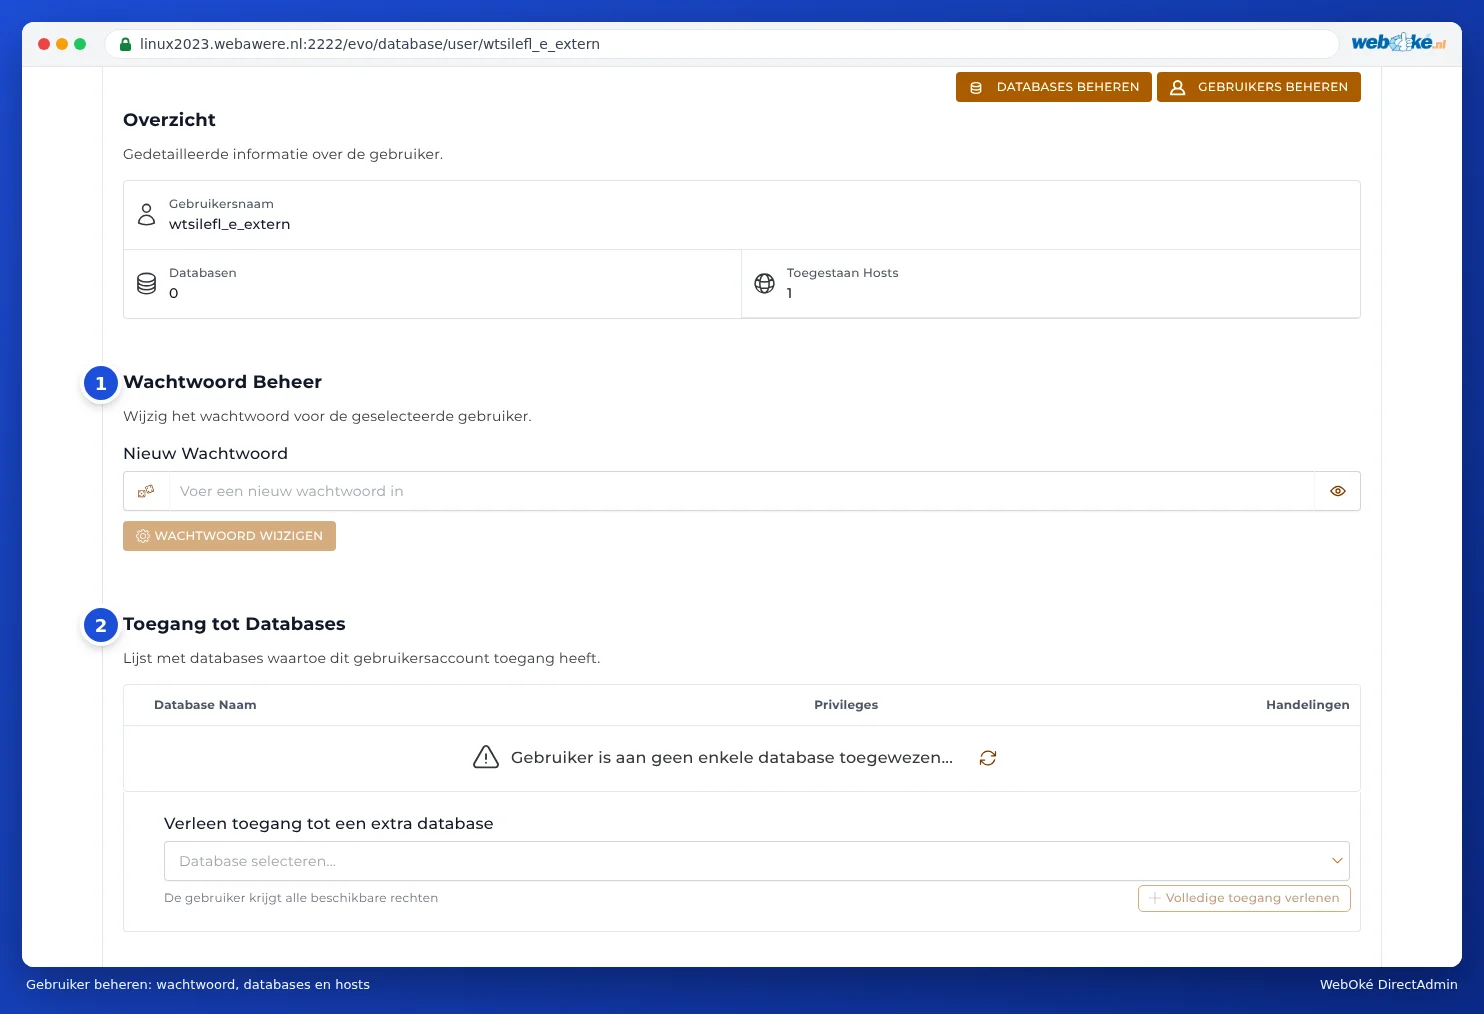
Task: Click the lock icon in the address bar
Action: tap(126, 44)
